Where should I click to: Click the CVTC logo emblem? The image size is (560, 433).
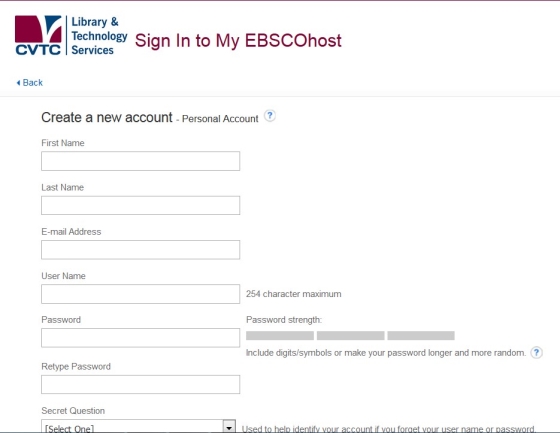38,35
